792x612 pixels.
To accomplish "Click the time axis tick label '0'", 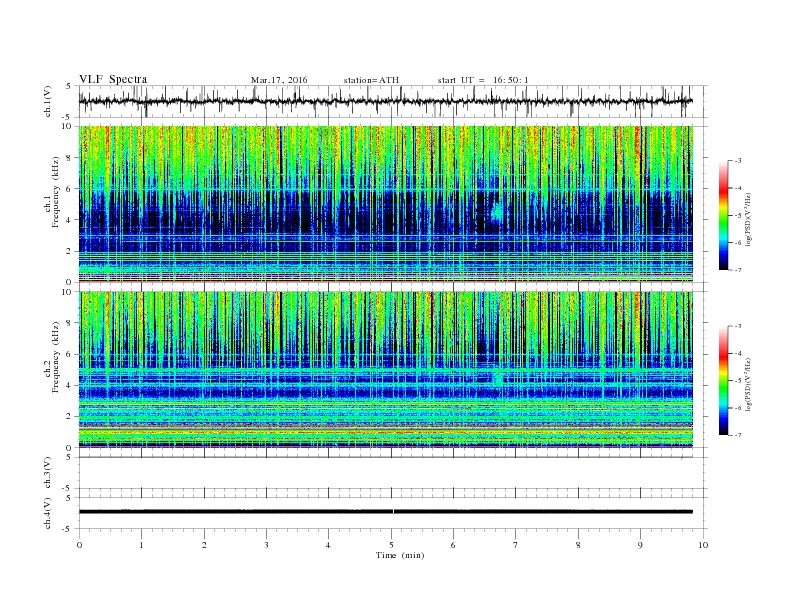I will click(79, 545).
